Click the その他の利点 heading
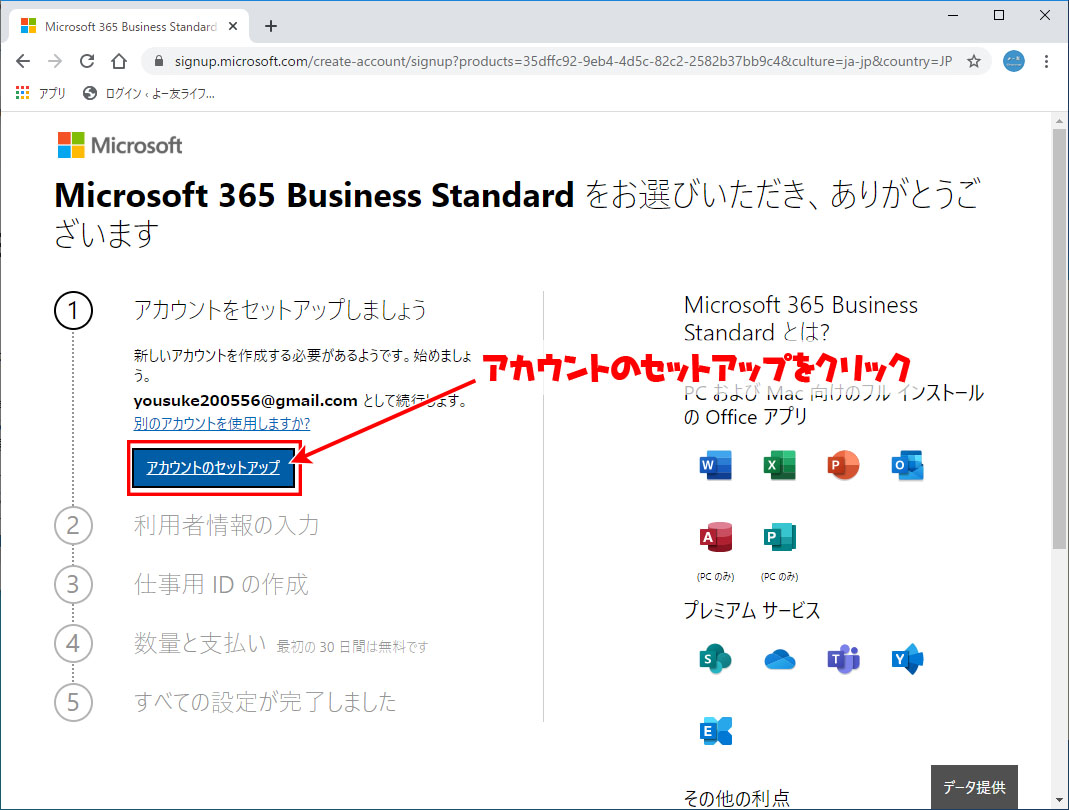The height and width of the screenshot is (810, 1069). point(737,798)
